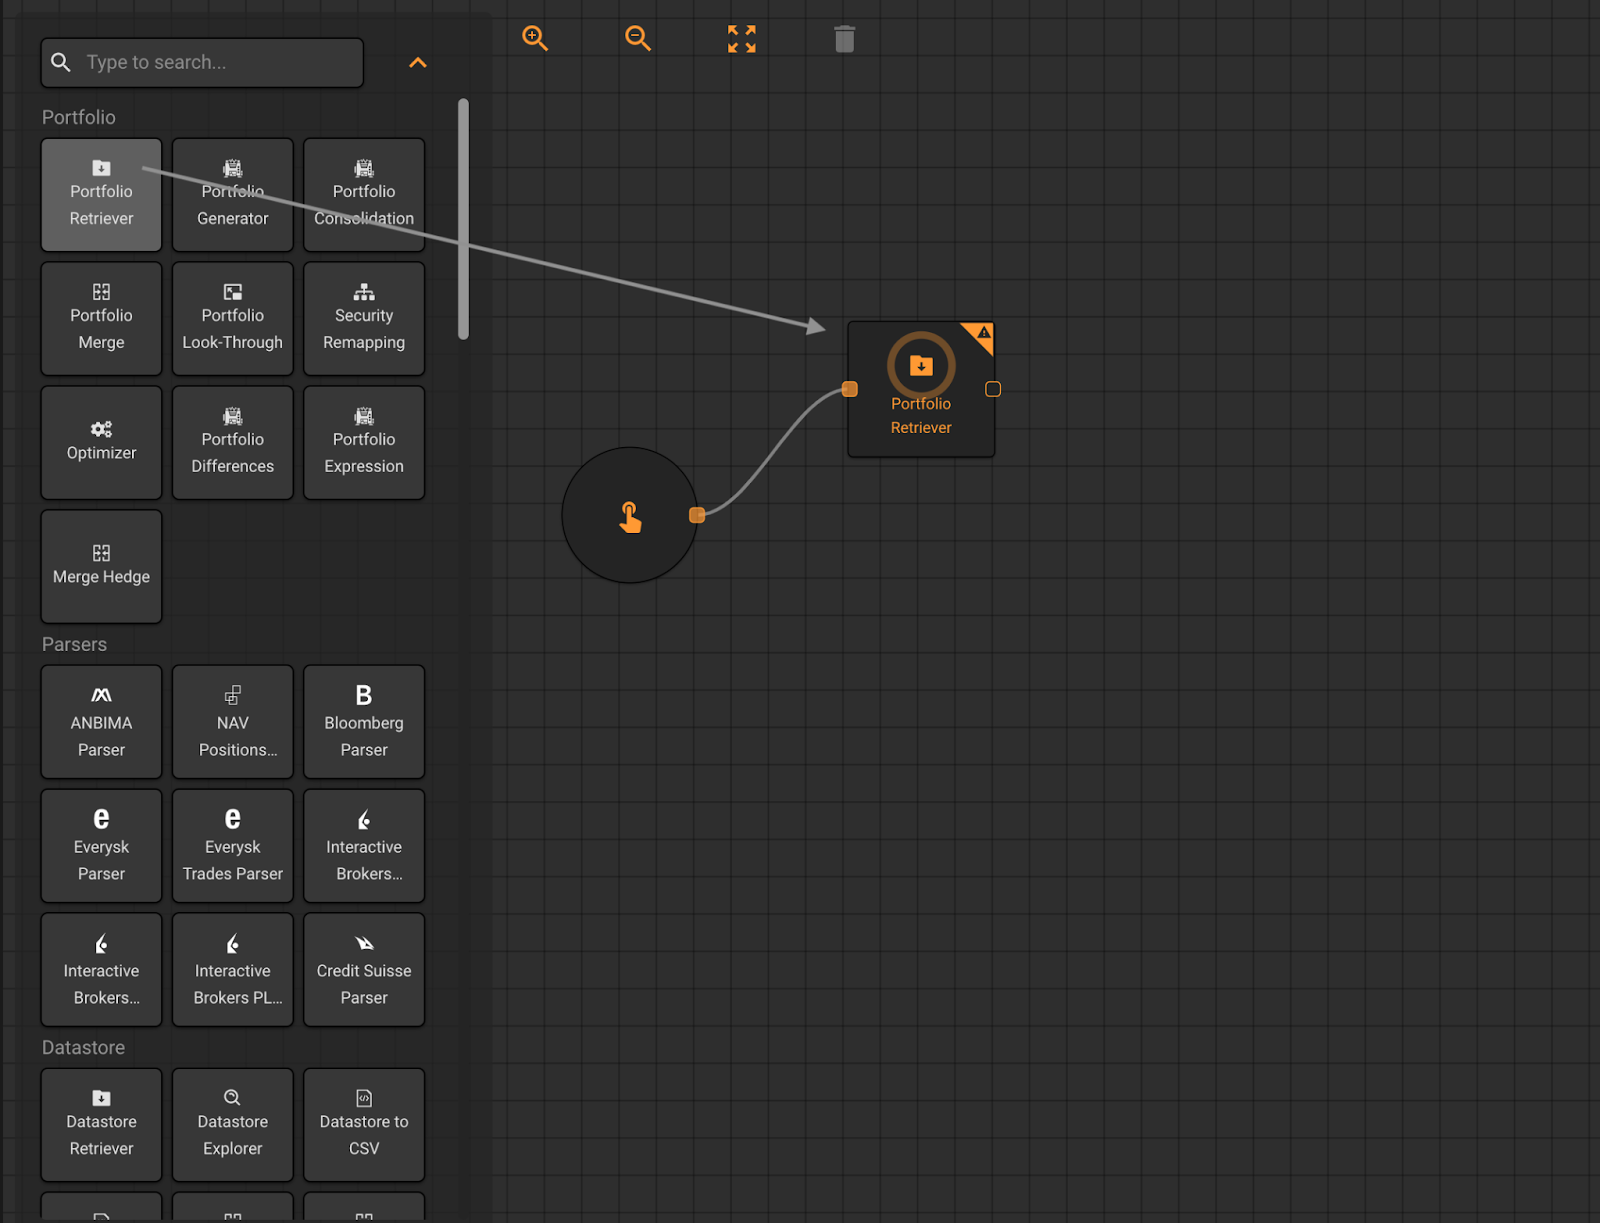Select the Portfolio Expression tile

click(x=364, y=443)
